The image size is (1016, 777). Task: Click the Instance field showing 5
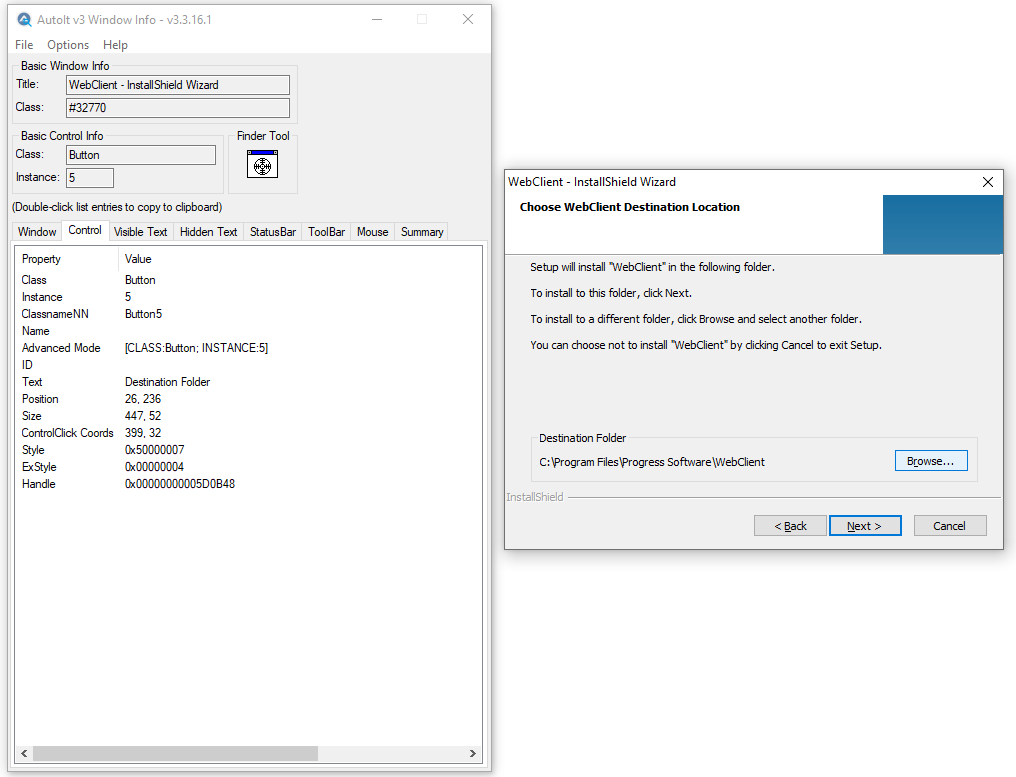pos(90,178)
